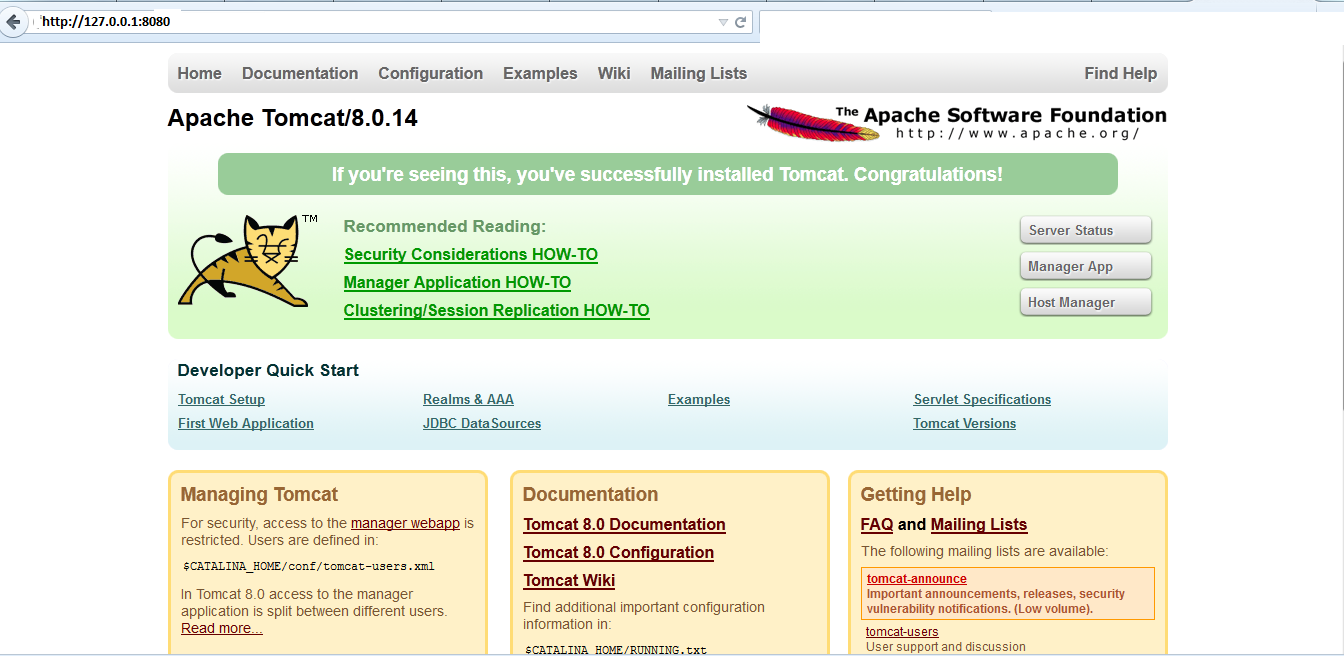
Task: Go to the Configuration nav item
Action: (430, 74)
